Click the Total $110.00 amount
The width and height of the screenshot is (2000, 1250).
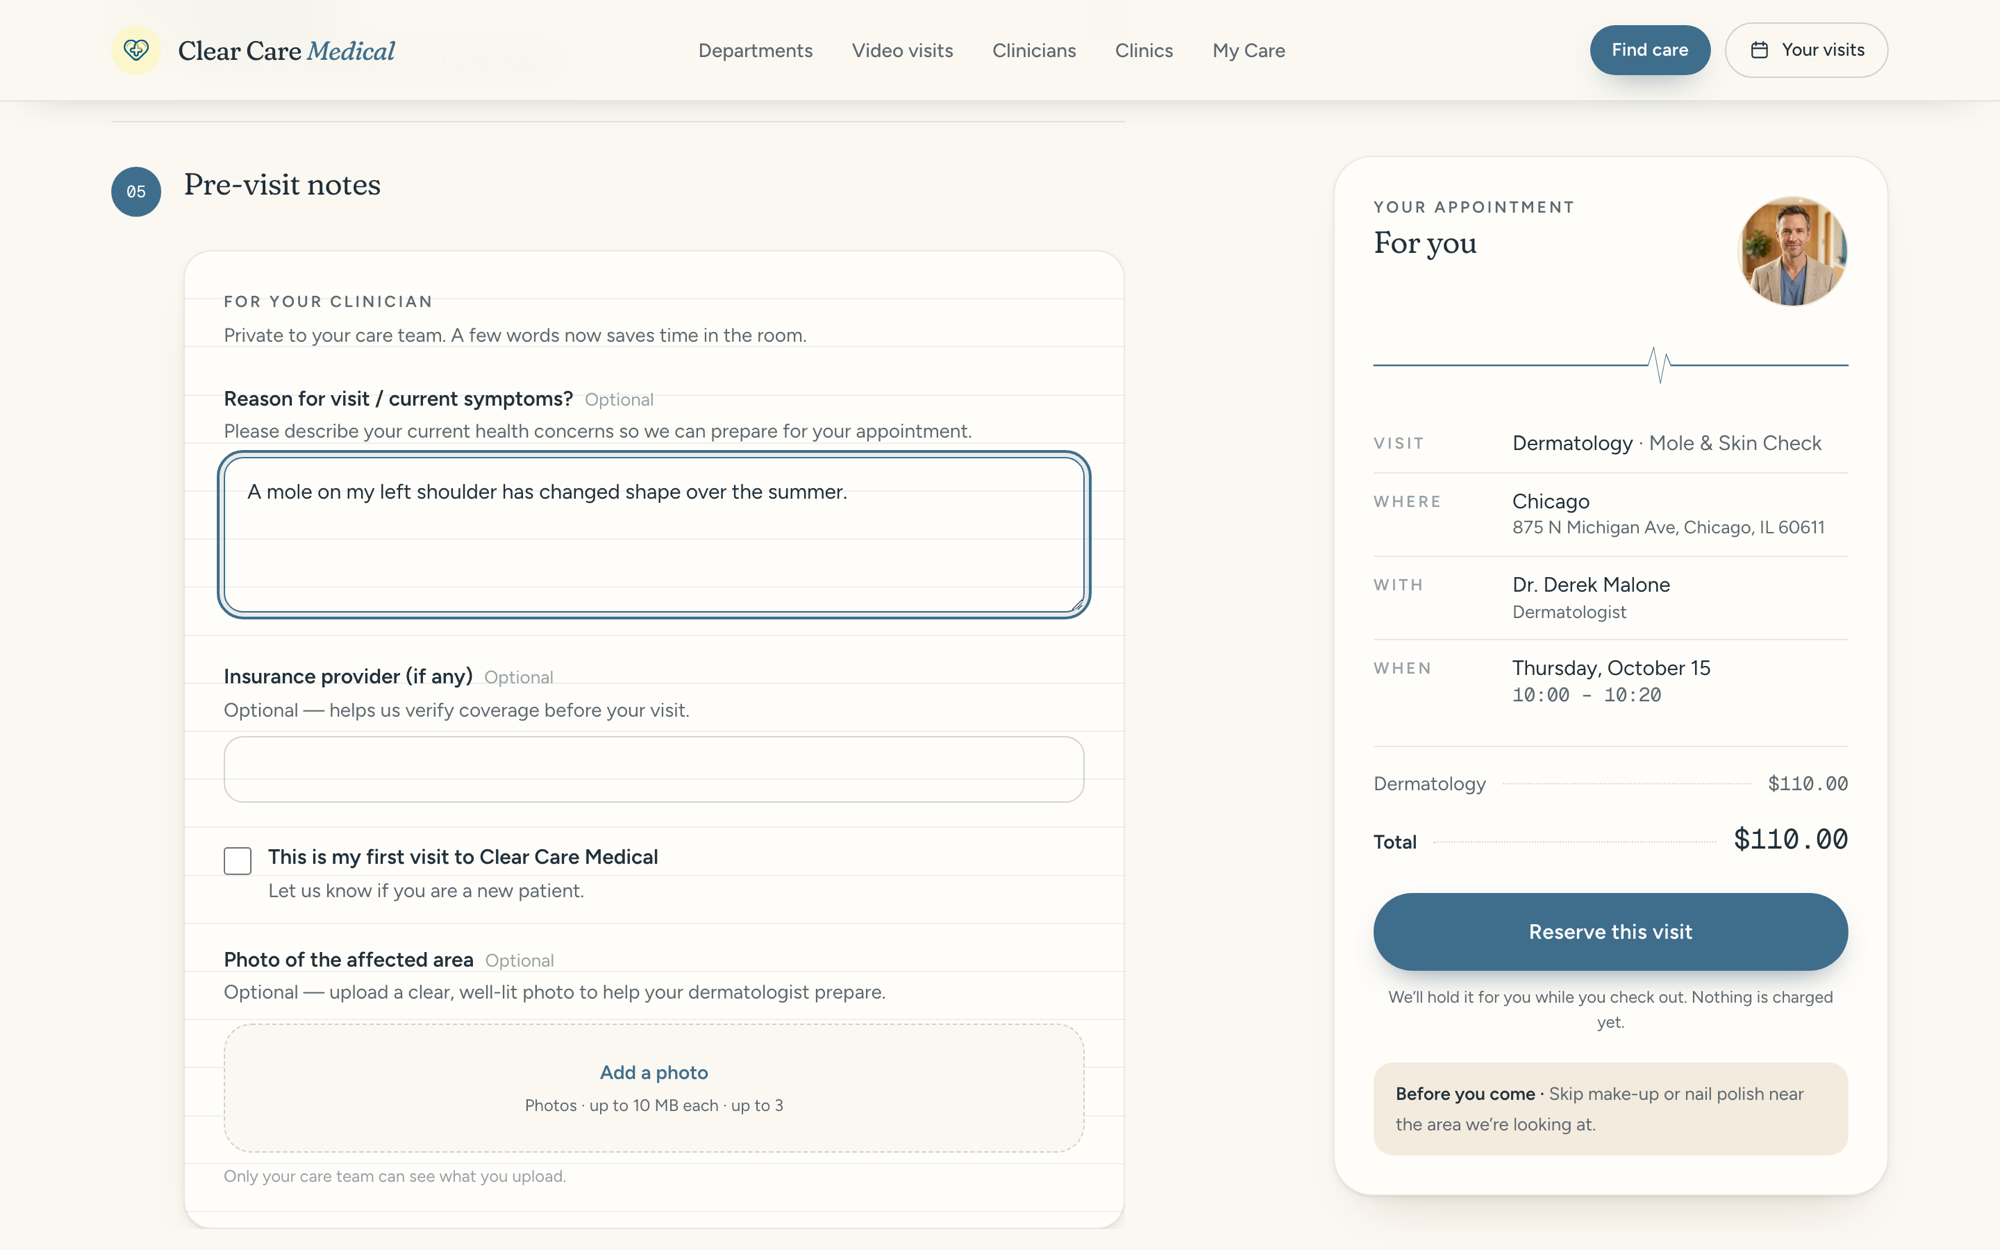[x=1790, y=839]
